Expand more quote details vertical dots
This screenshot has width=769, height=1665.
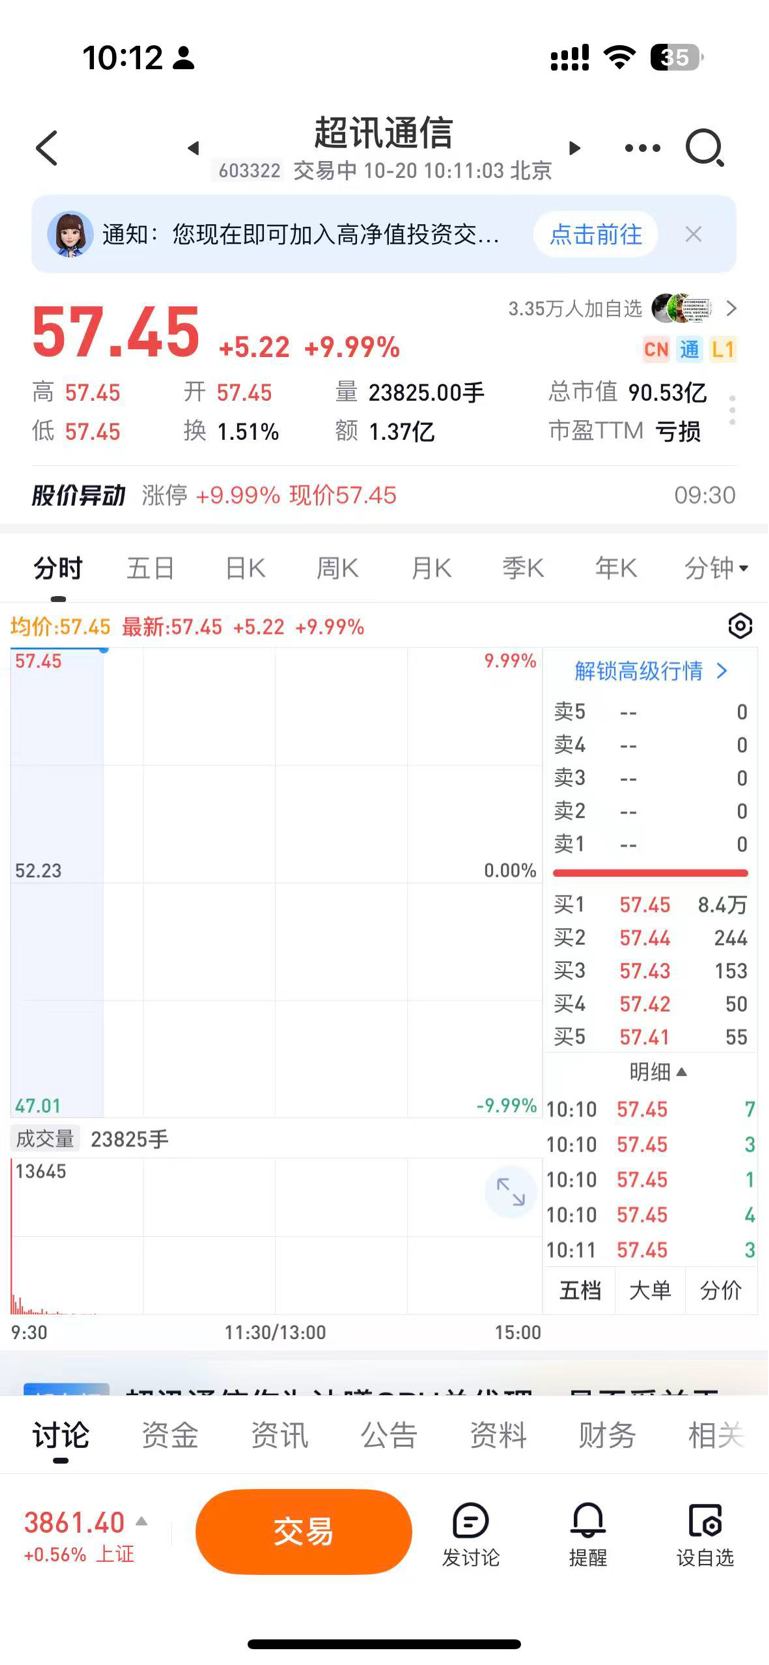pyautogui.click(x=732, y=410)
